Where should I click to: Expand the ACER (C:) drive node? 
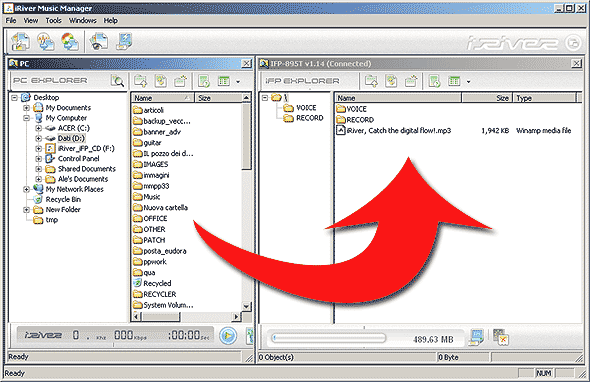pos(38,128)
